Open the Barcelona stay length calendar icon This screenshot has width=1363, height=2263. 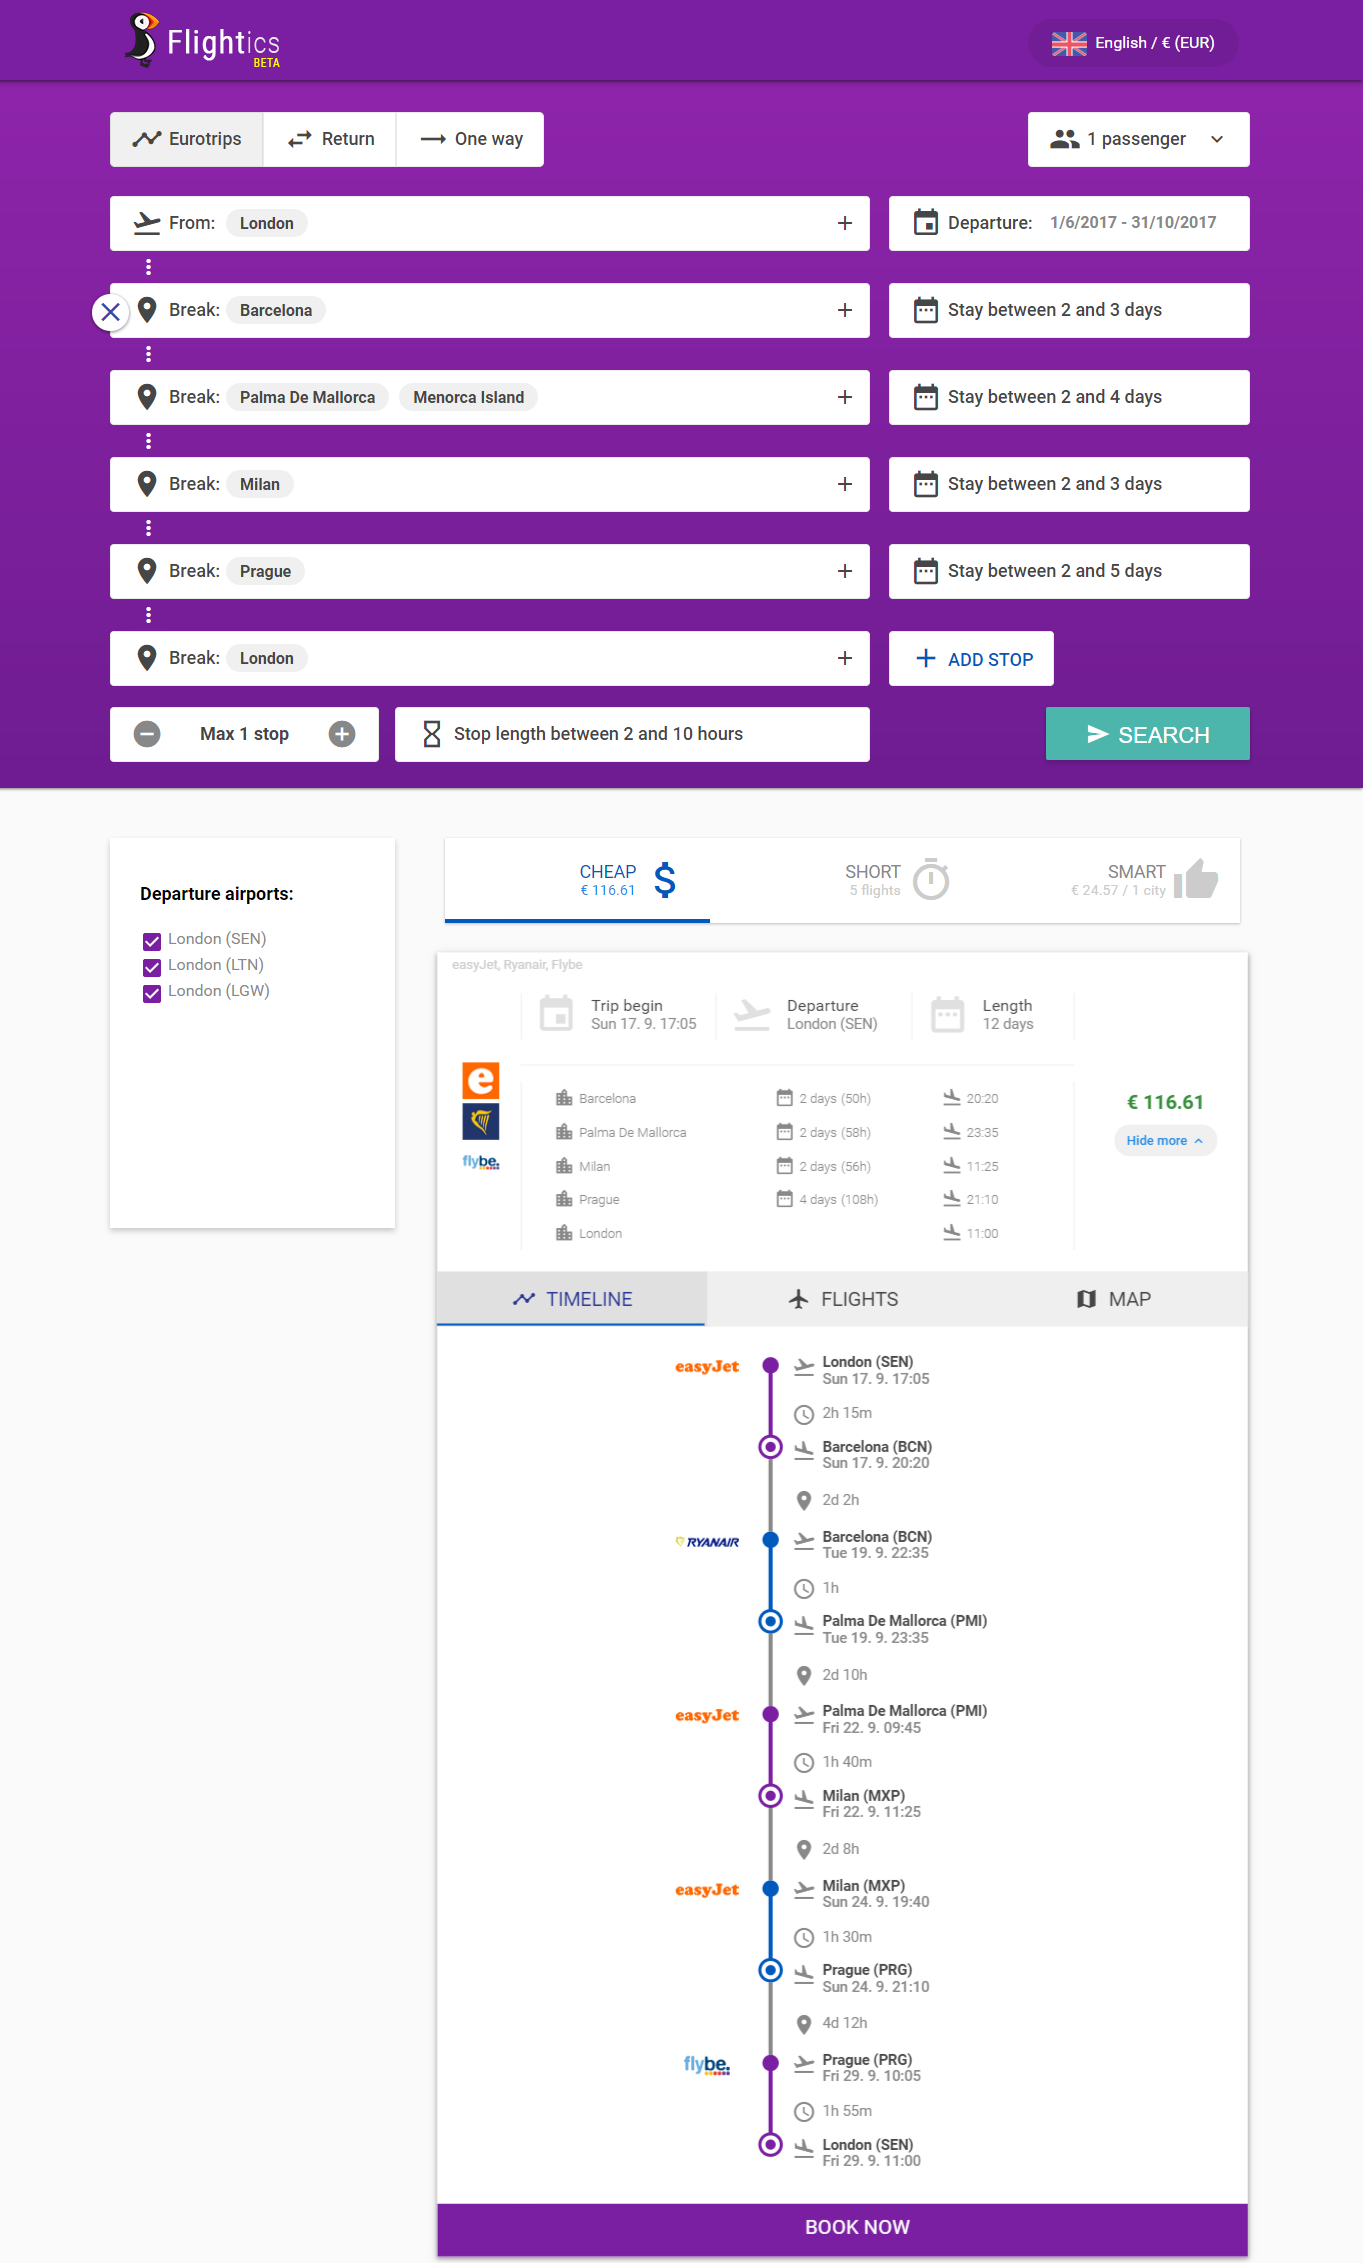[x=926, y=310]
